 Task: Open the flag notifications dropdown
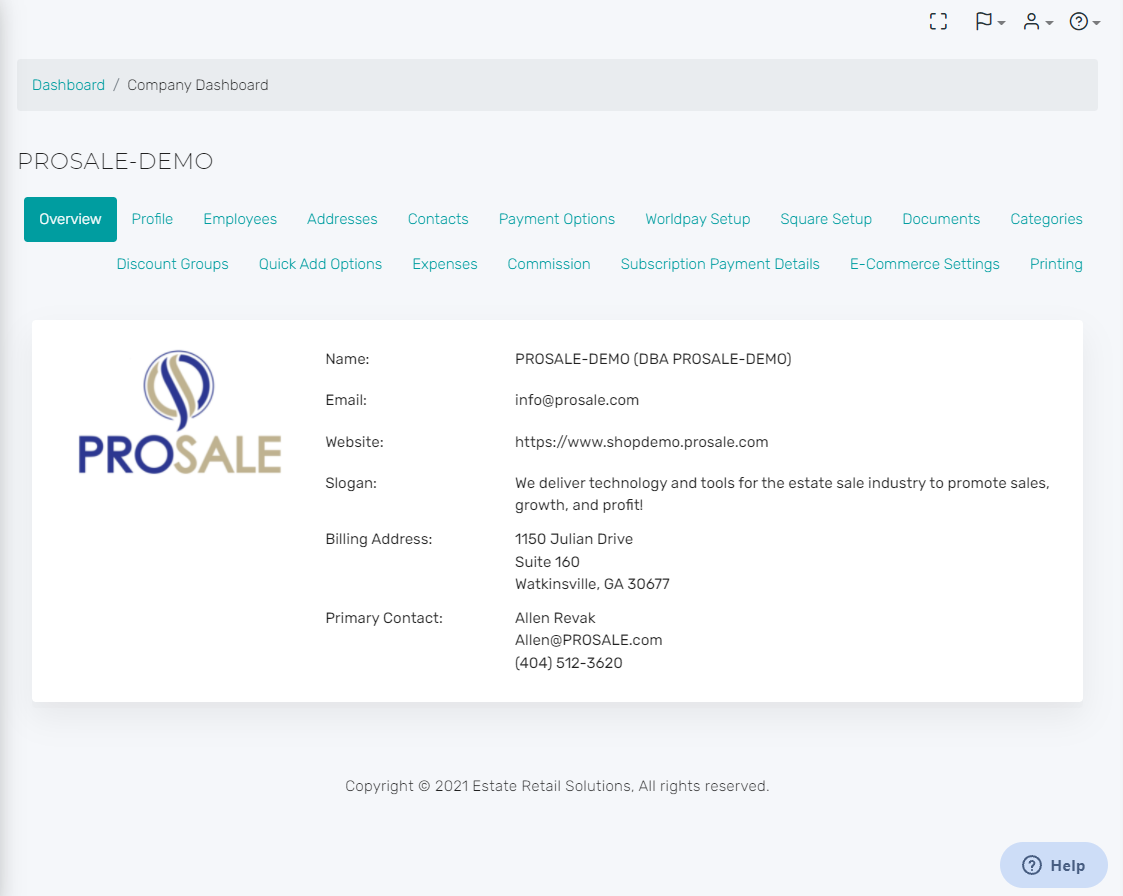990,21
